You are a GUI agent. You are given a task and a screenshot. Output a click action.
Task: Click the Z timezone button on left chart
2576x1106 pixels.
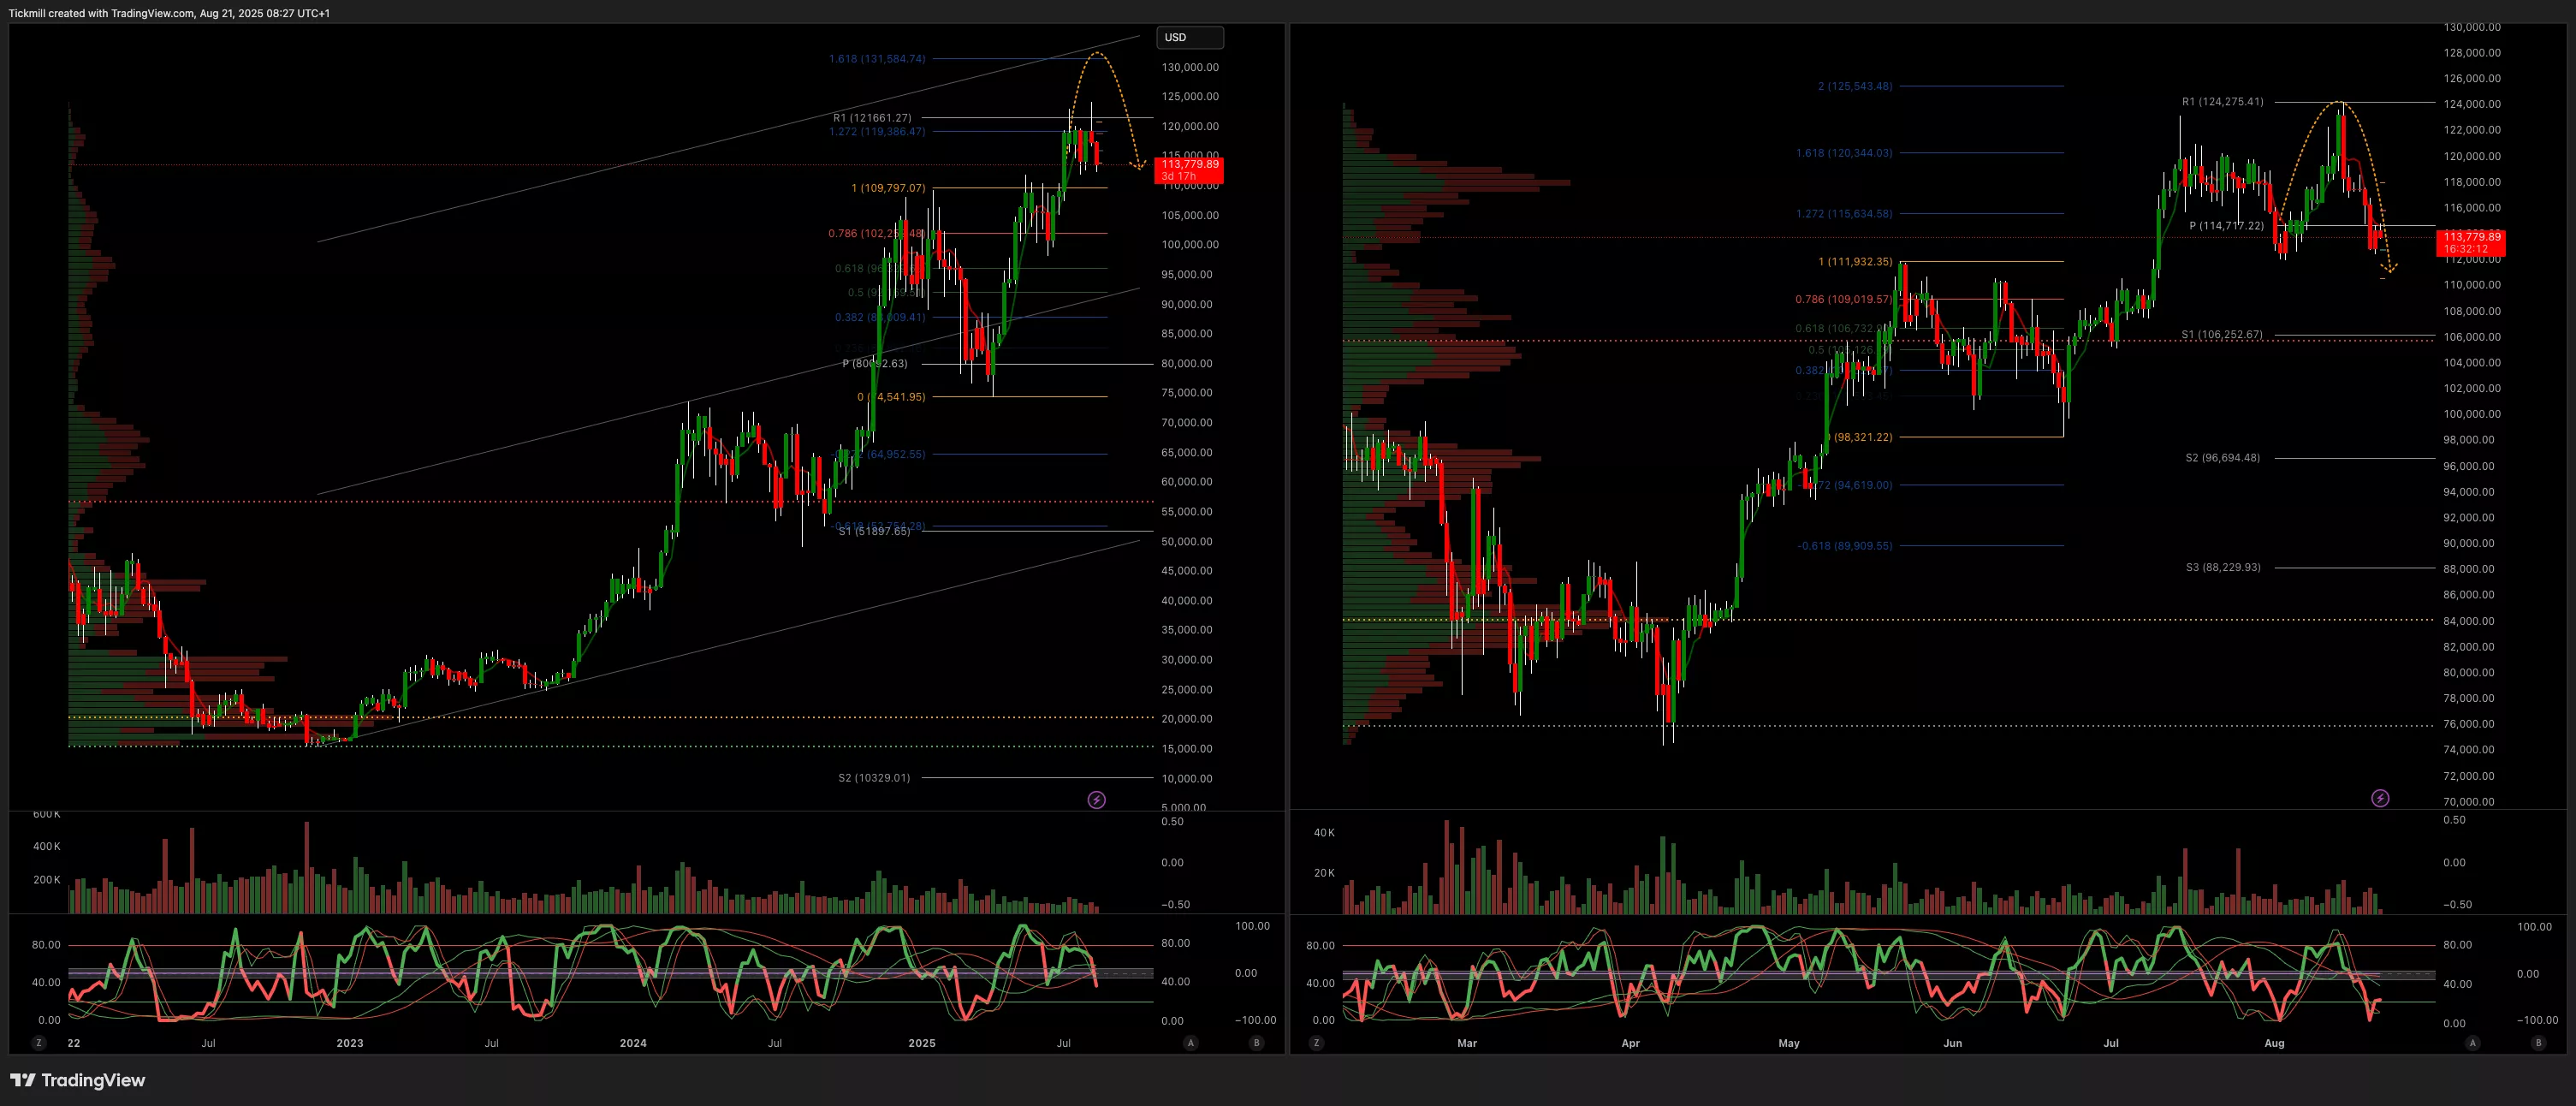click(x=39, y=1043)
